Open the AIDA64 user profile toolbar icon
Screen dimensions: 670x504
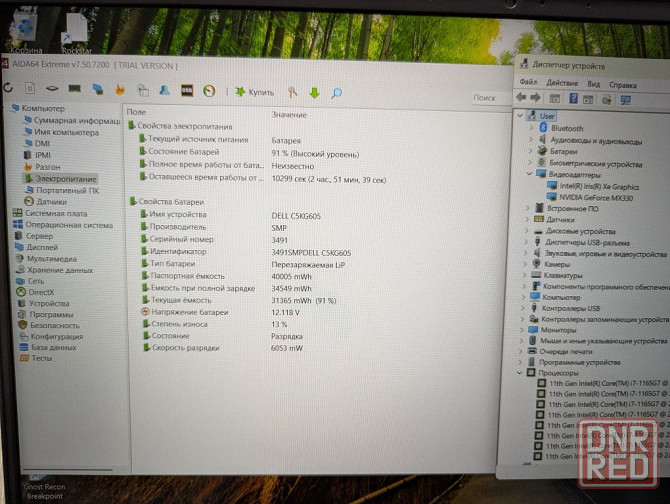click(164, 90)
